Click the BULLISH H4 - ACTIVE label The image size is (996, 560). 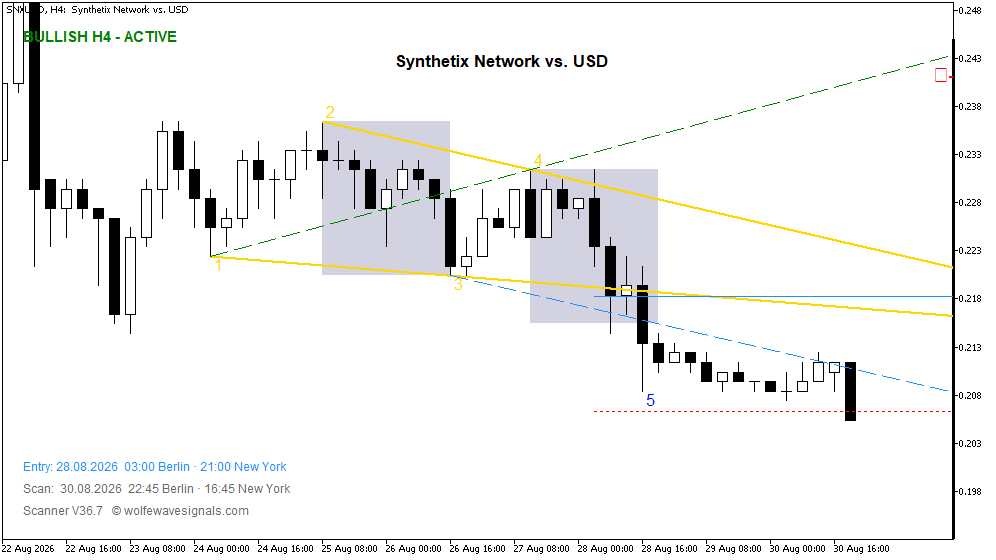point(100,37)
